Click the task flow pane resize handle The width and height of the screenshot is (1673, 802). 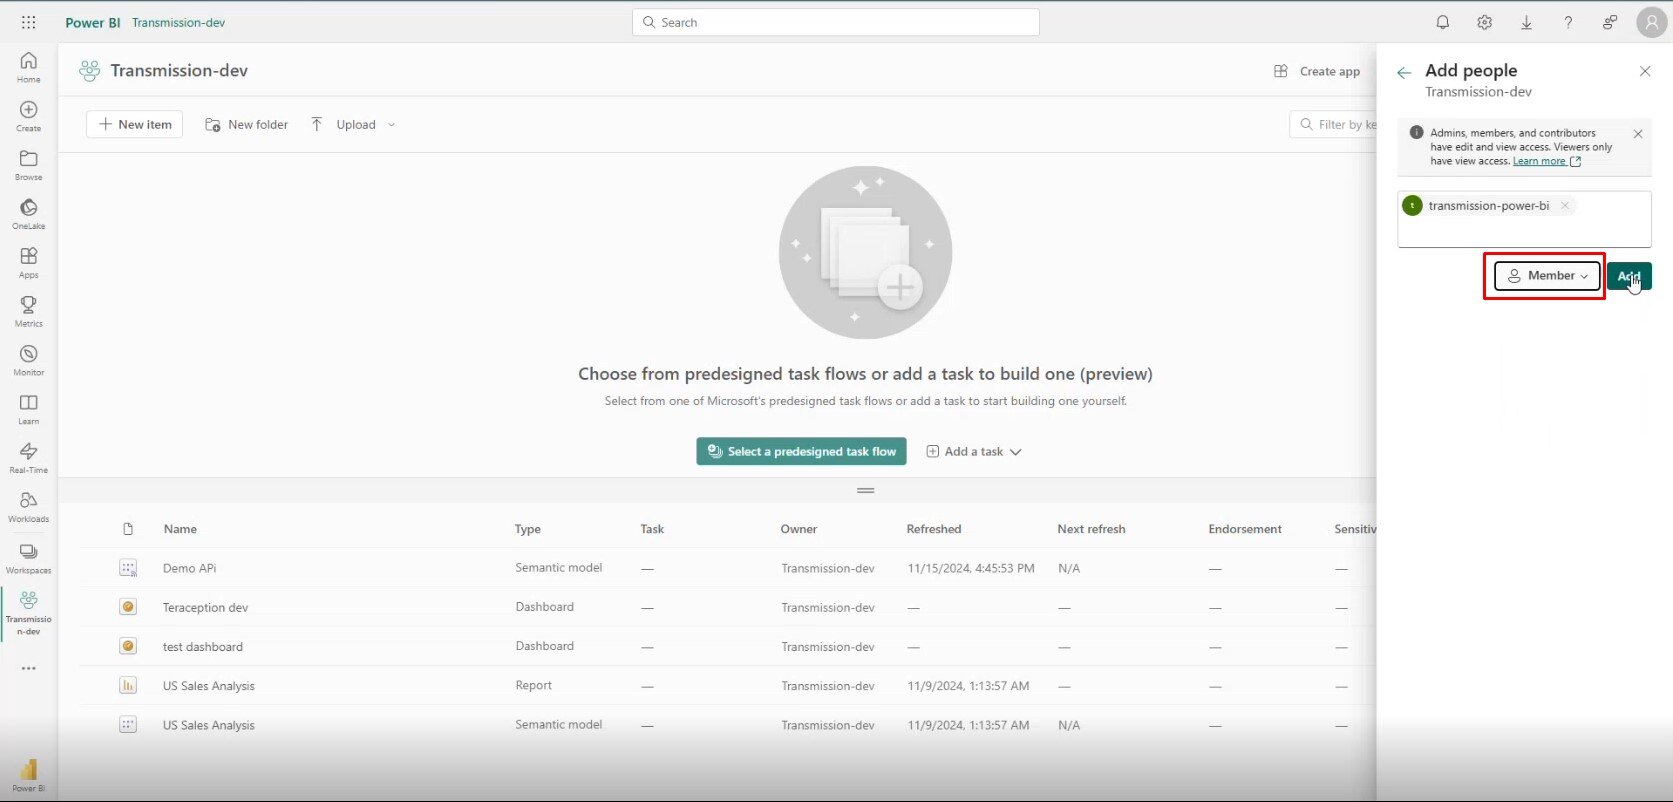coord(866,490)
